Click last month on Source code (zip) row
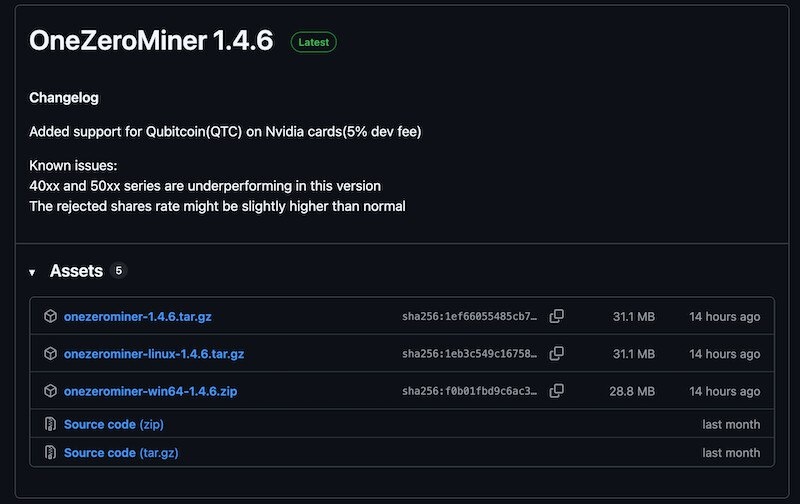Image resolution: width=800 pixels, height=504 pixels. click(731, 424)
